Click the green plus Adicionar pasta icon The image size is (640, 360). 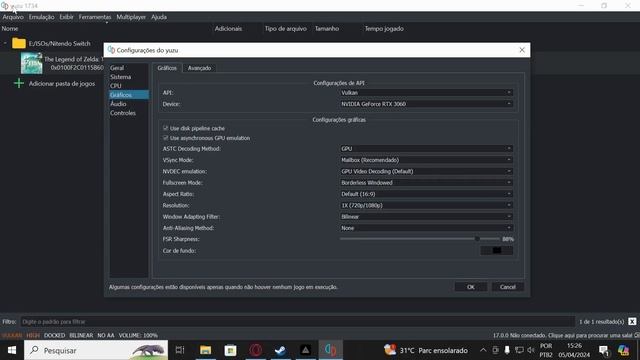[x=19, y=83]
